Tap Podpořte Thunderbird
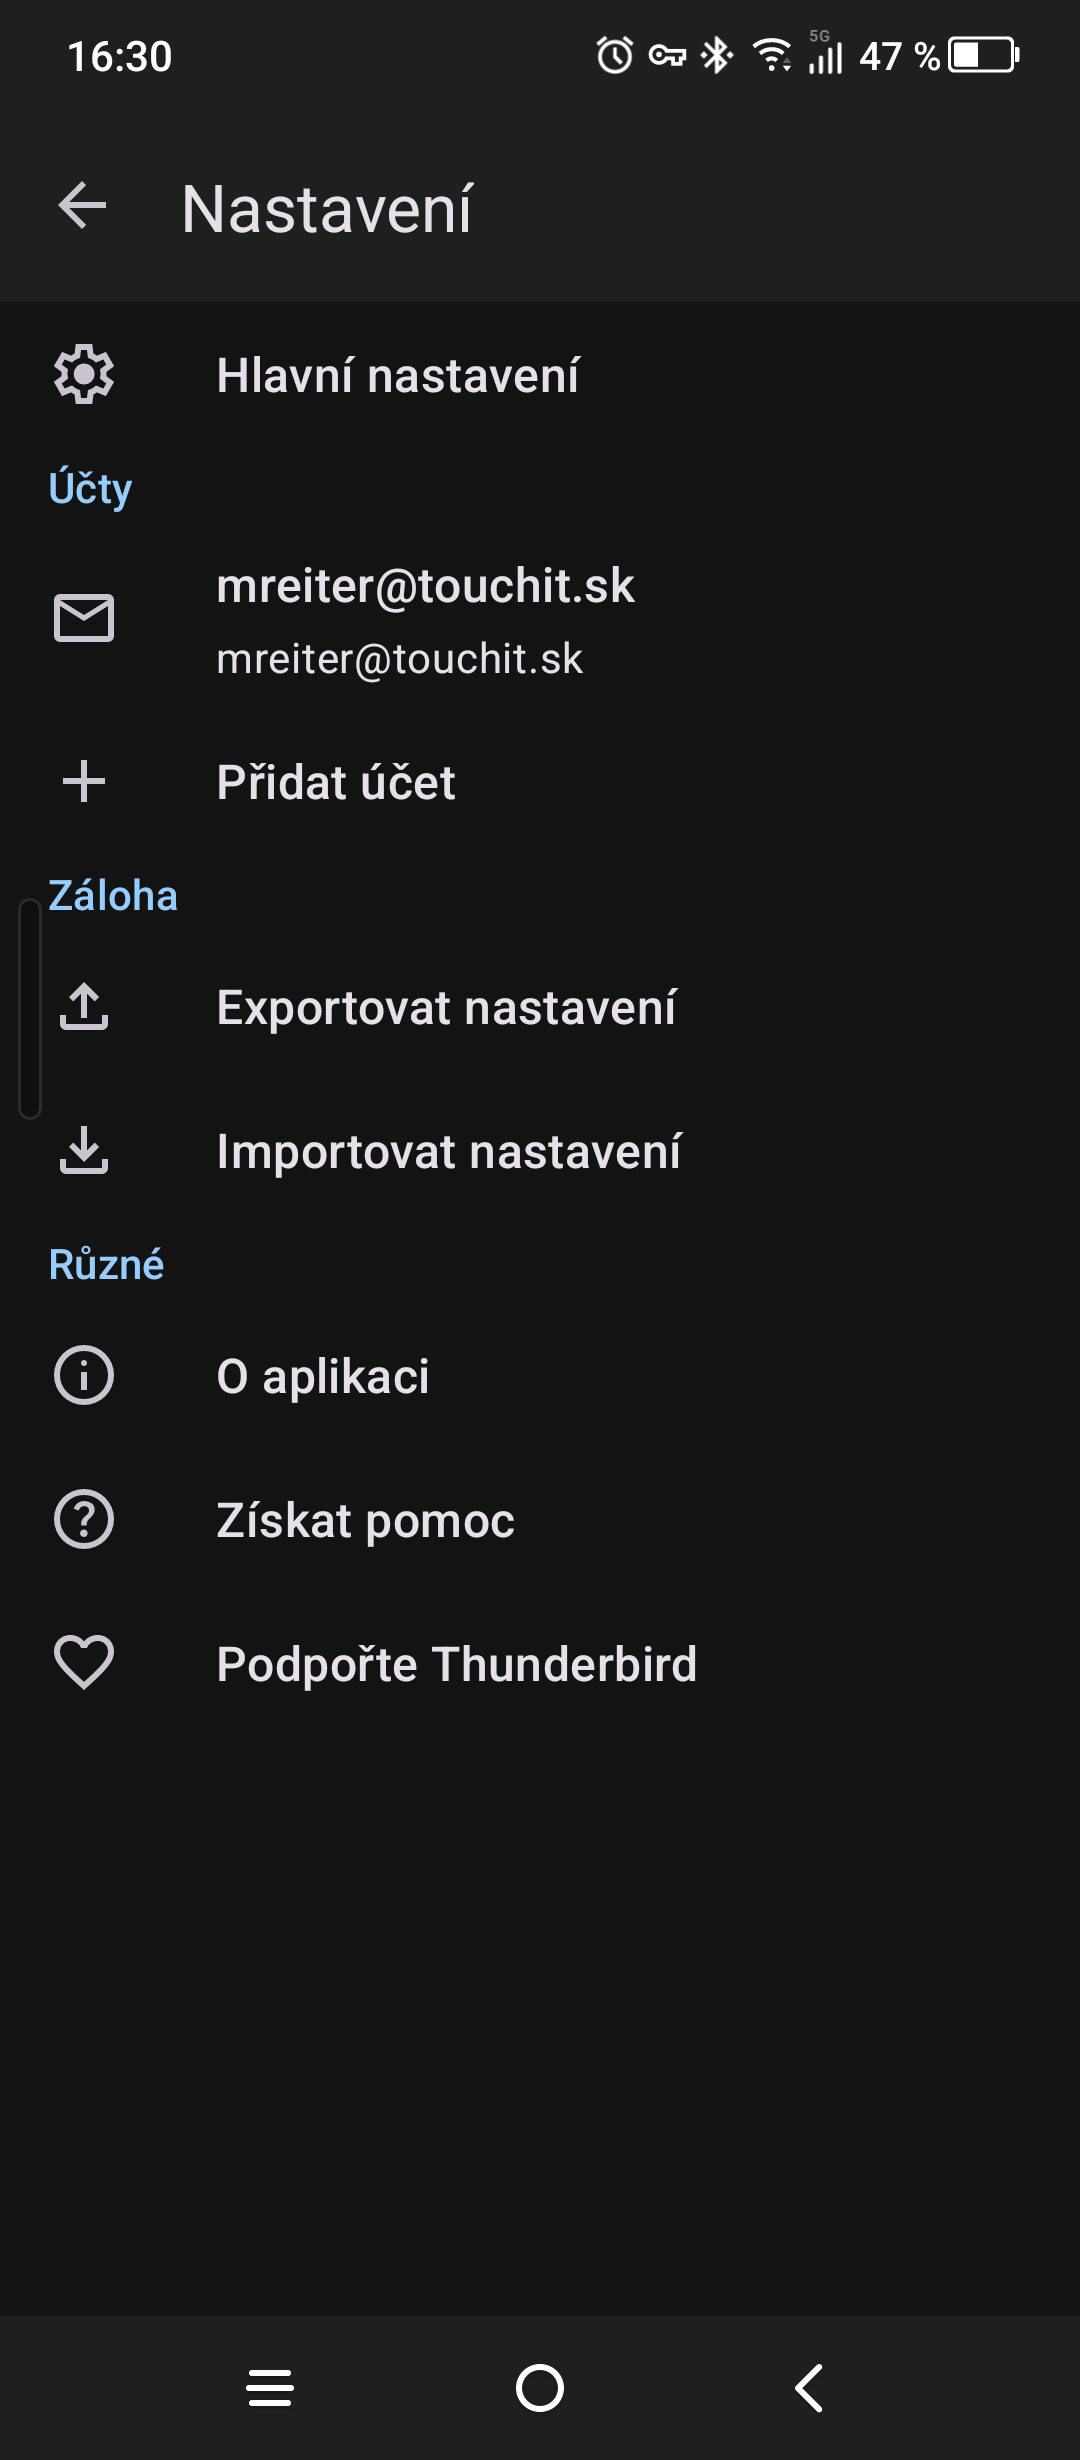 coord(456,1664)
